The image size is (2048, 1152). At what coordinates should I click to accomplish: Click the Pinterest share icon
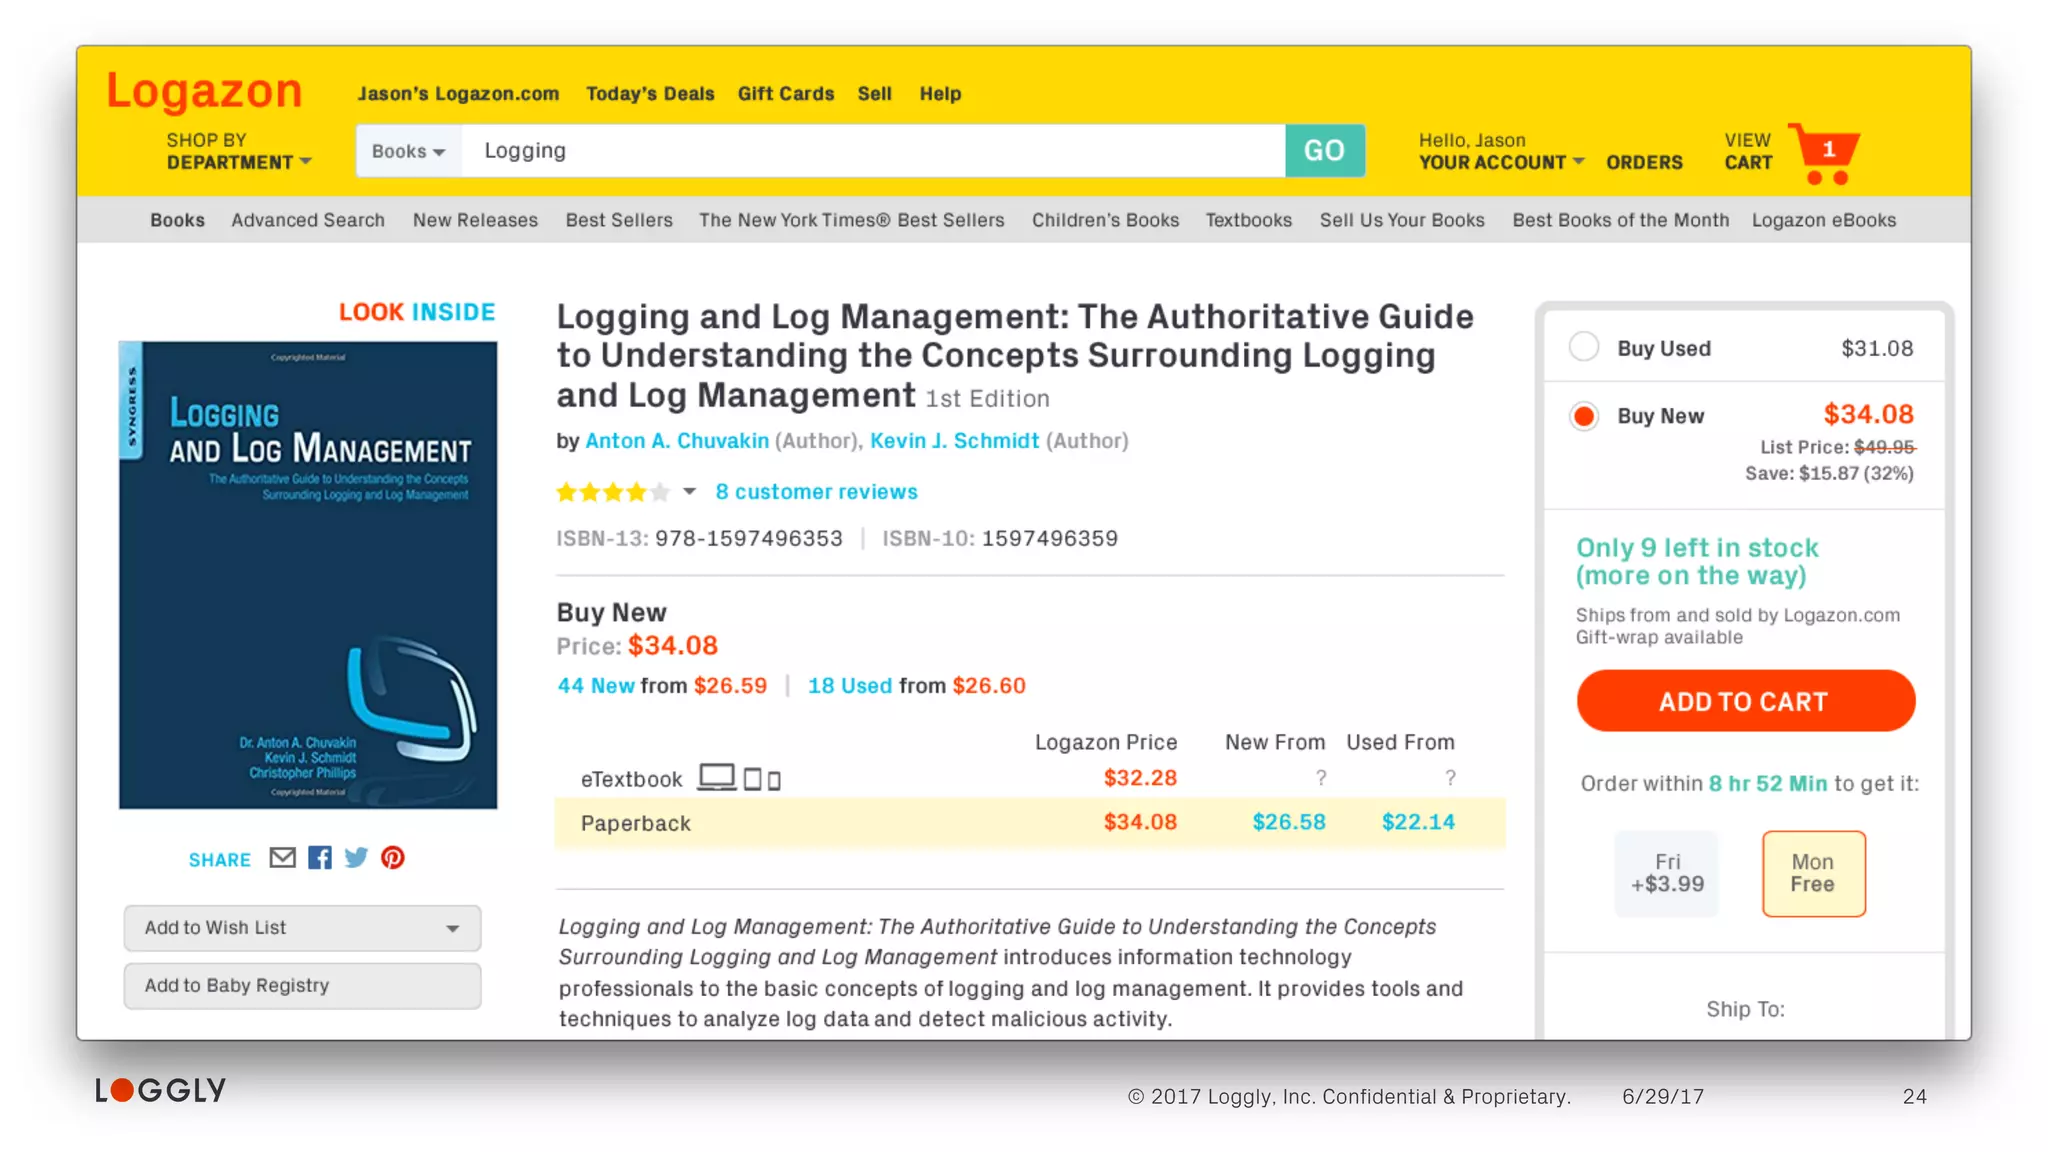click(x=393, y=858)
